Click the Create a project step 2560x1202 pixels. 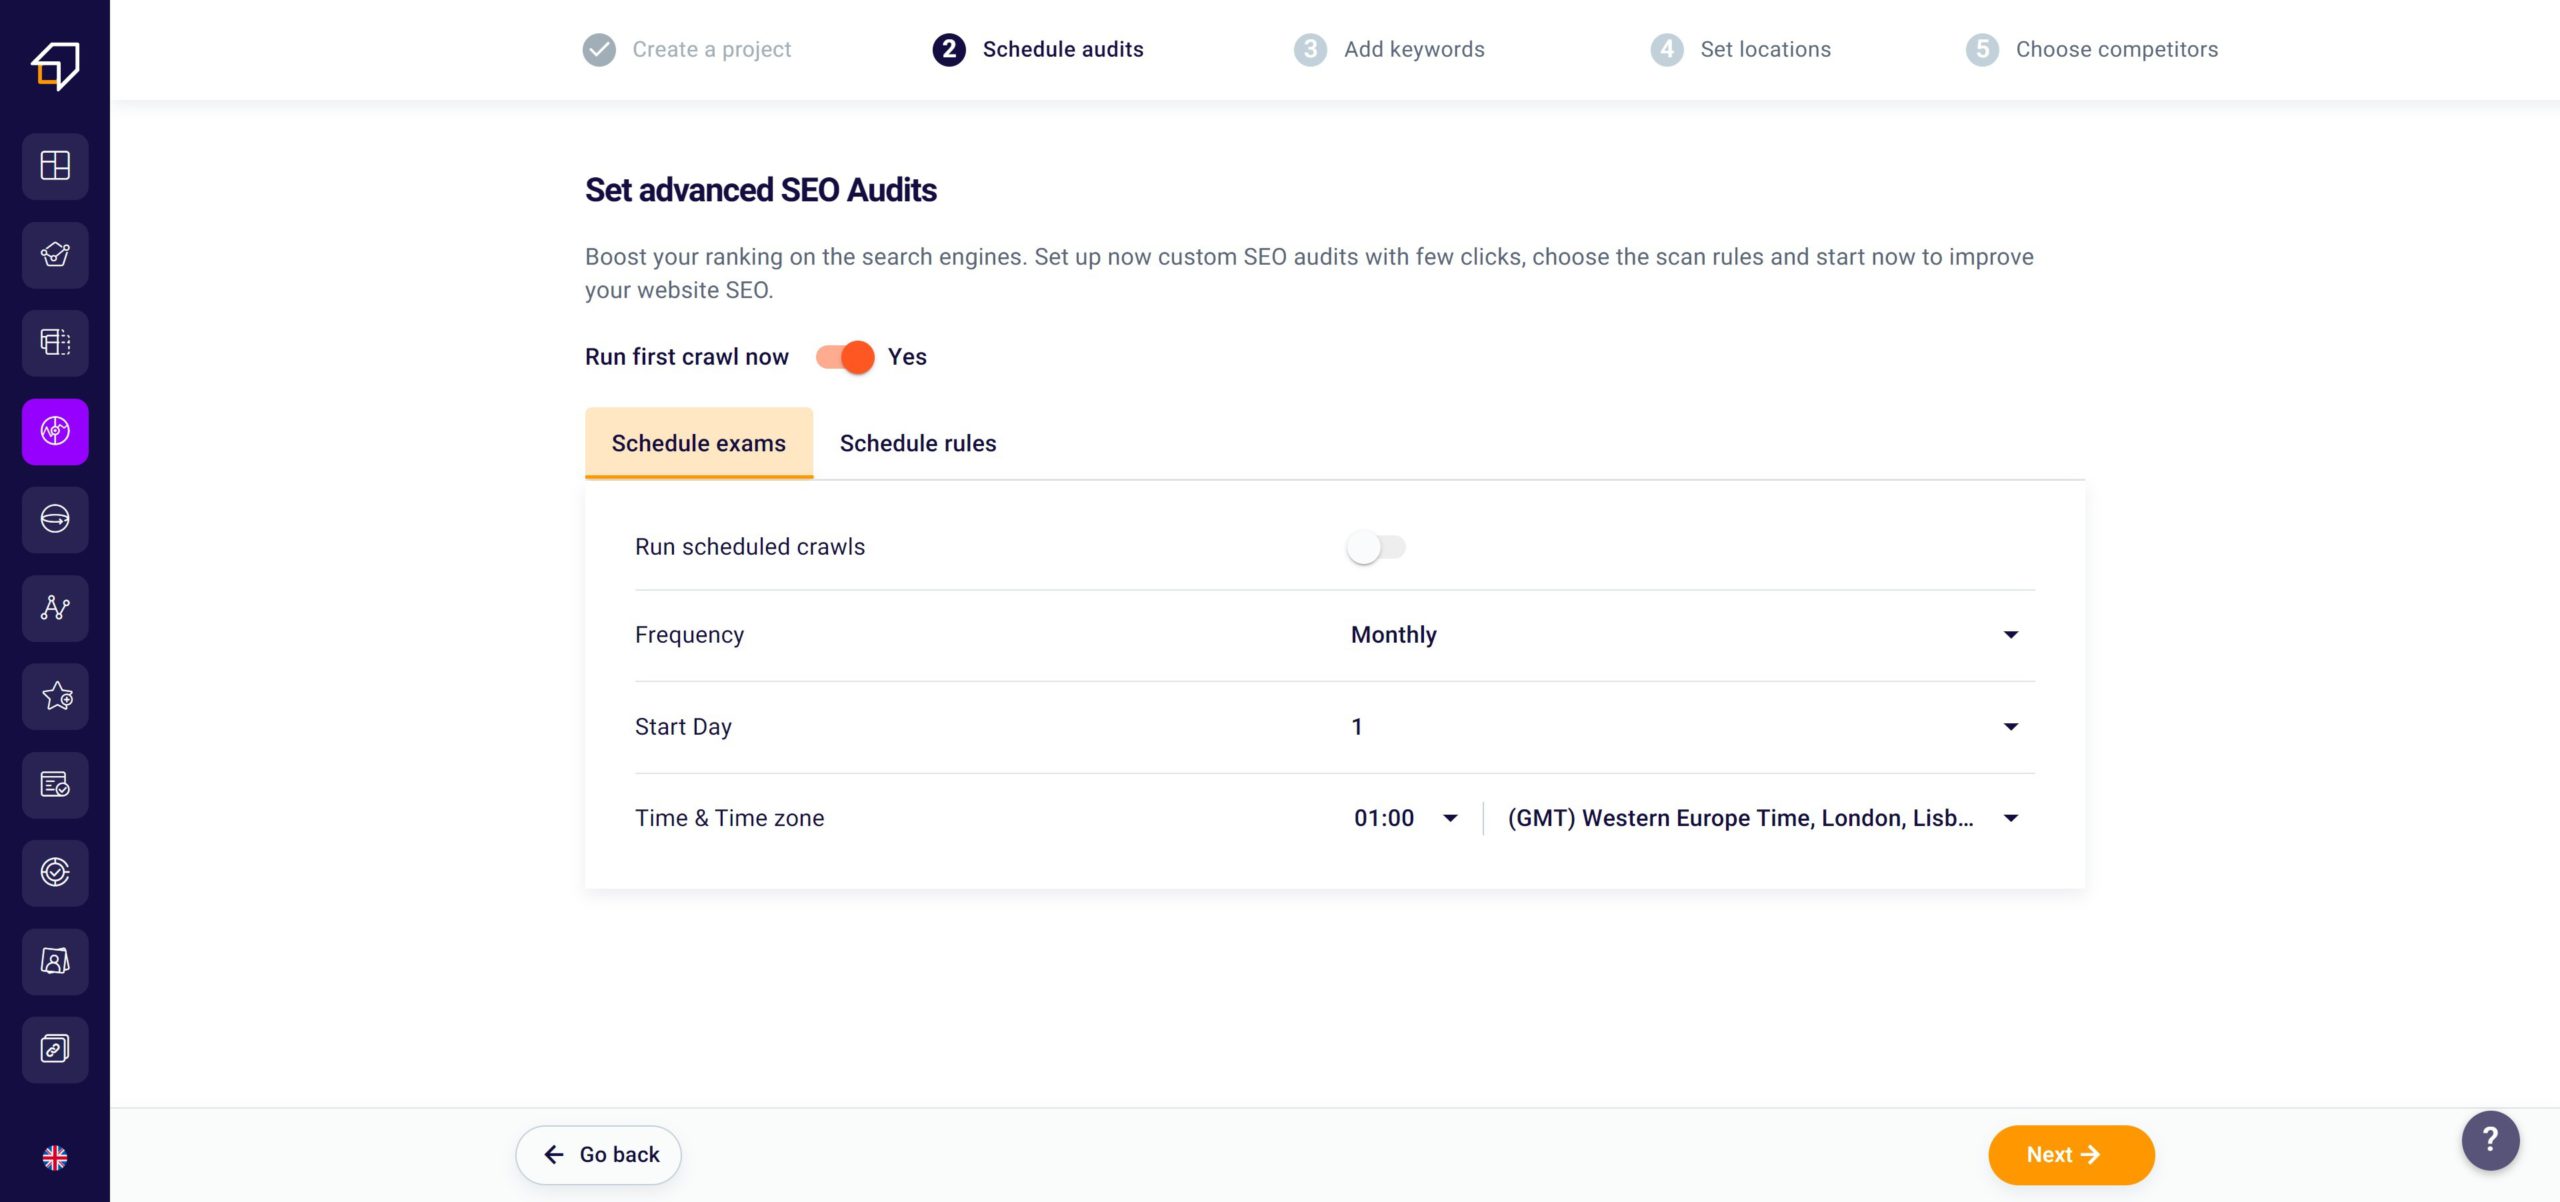click(688, 49)
